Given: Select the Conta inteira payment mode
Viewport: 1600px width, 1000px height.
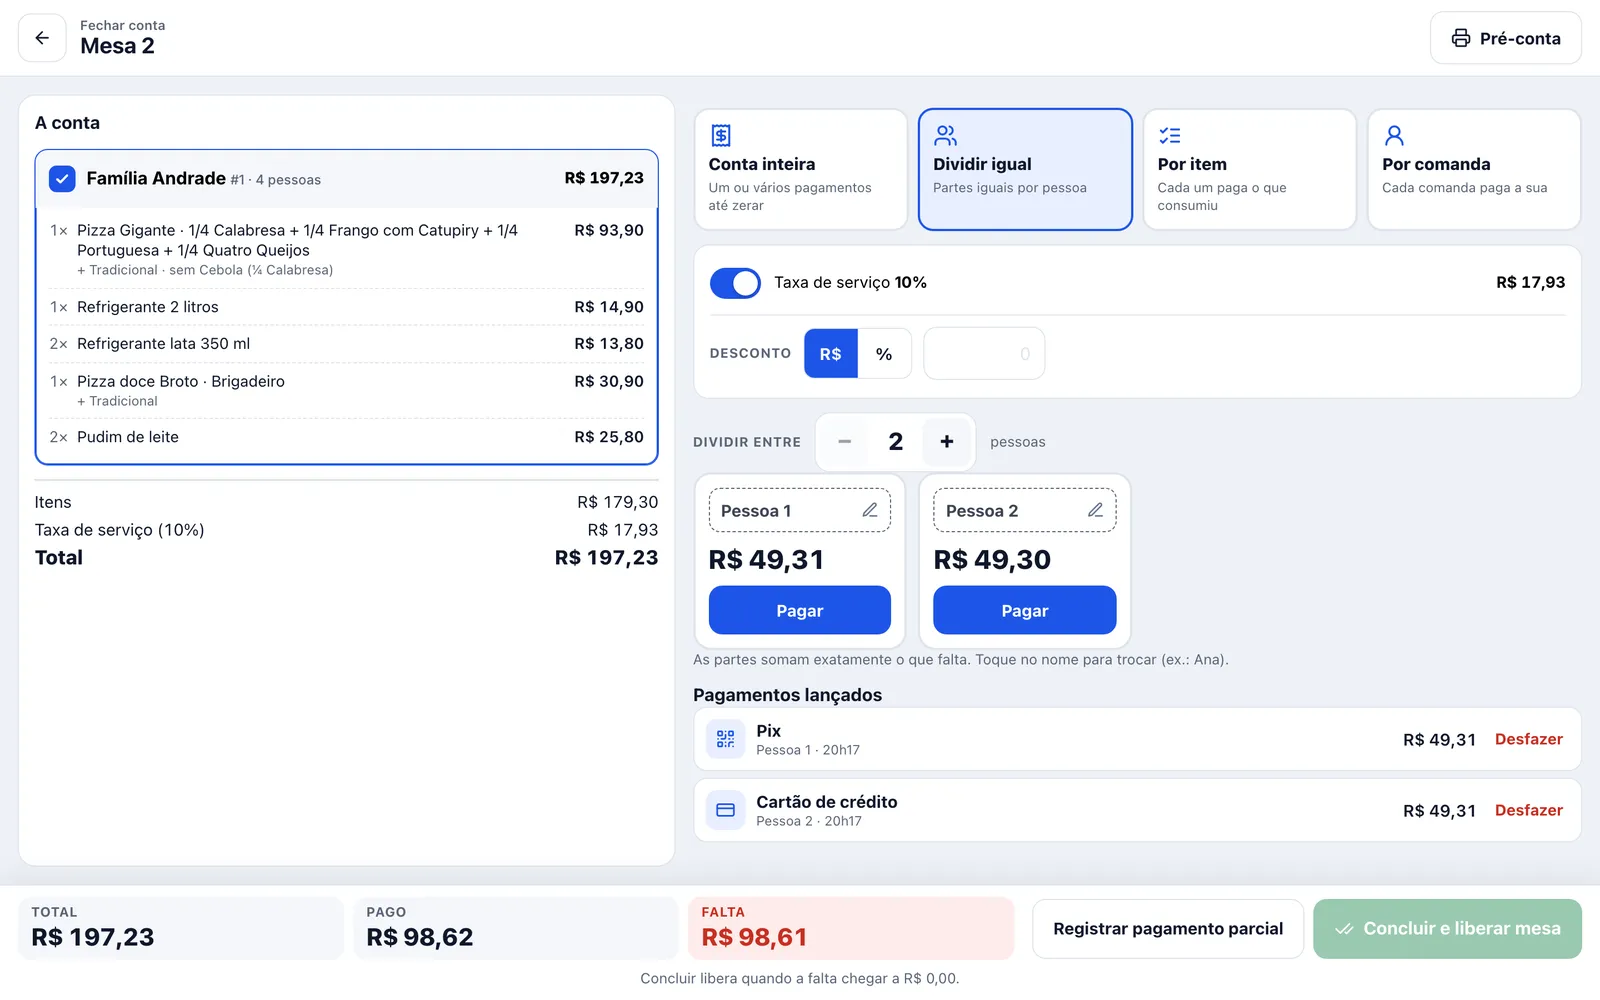Looking at the screenshot, I should 801,169.
